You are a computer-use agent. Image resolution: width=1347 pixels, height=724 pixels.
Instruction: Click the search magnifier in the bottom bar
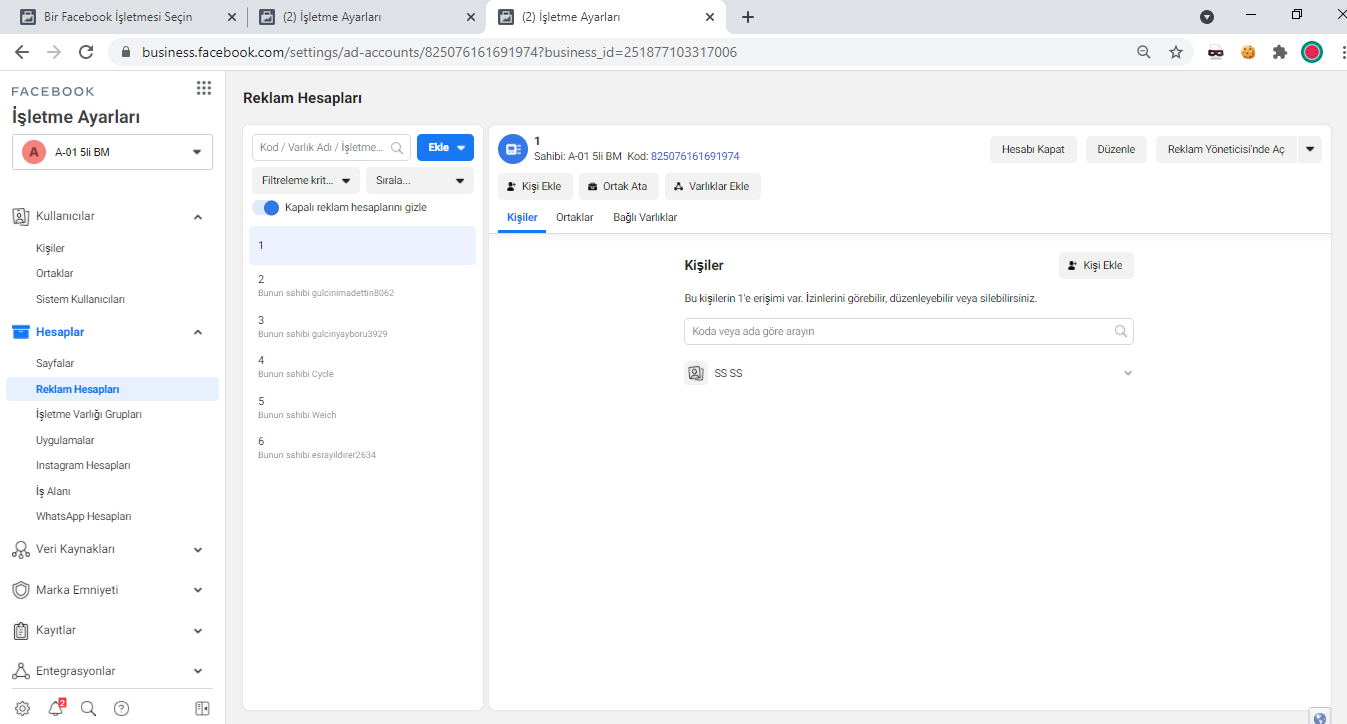88,708
